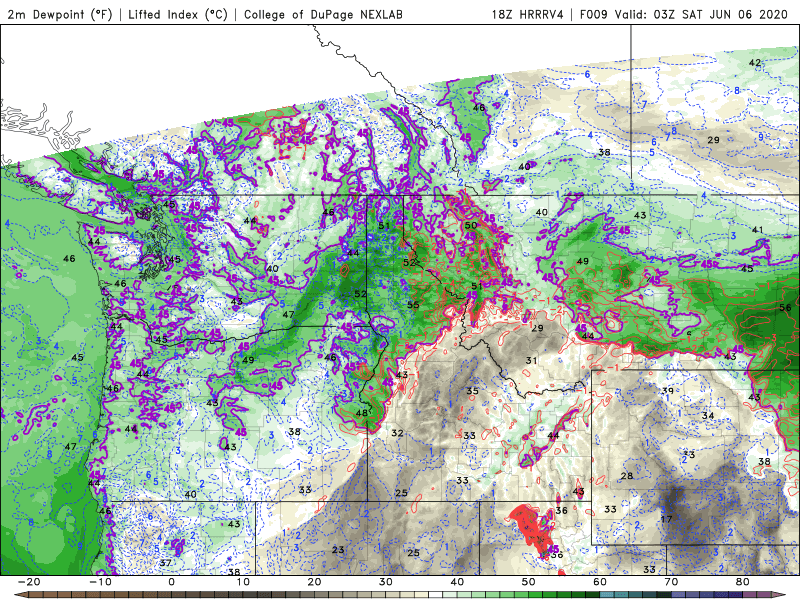Viewport: 800px width, 600px height.
Task: Click the dewpoint value 55 on the map
Action: click(413, 305)
